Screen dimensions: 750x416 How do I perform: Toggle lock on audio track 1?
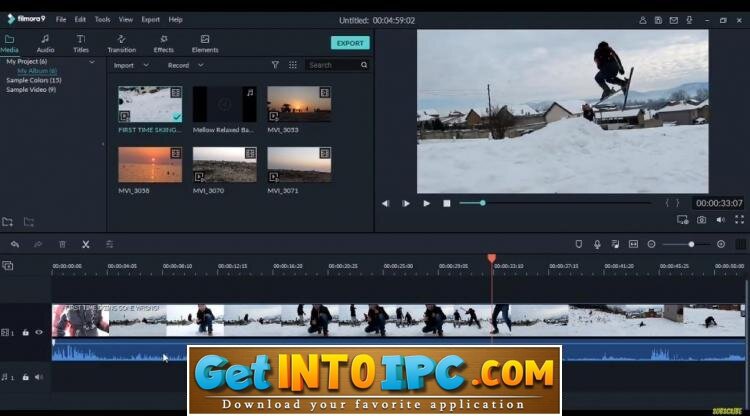(x=25, y=377)
